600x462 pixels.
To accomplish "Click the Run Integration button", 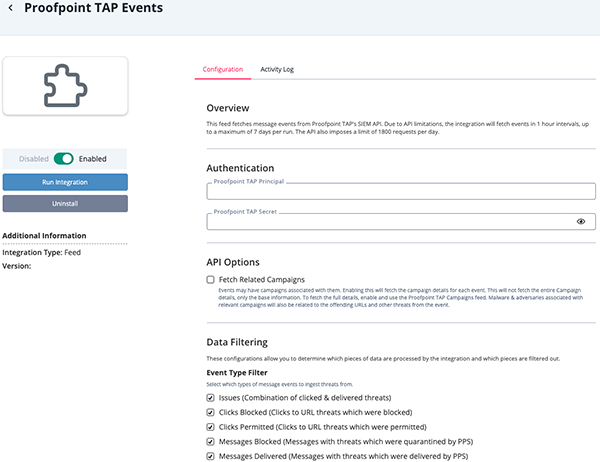I will (x=65, y=182).
